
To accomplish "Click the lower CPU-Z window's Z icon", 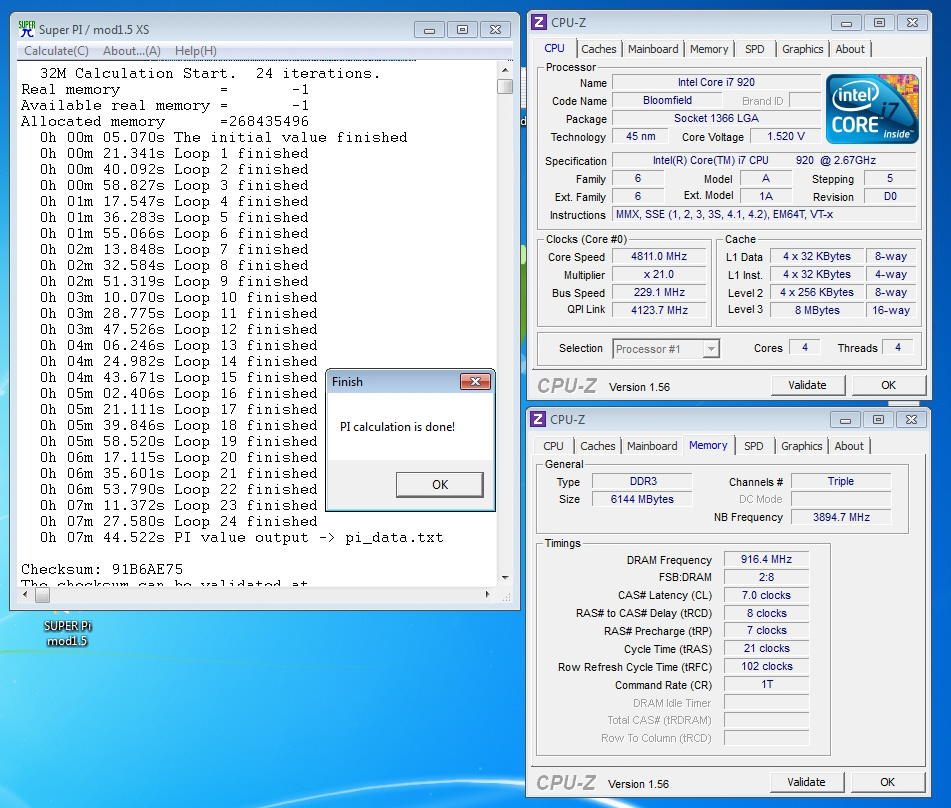I will pos(538,419).
